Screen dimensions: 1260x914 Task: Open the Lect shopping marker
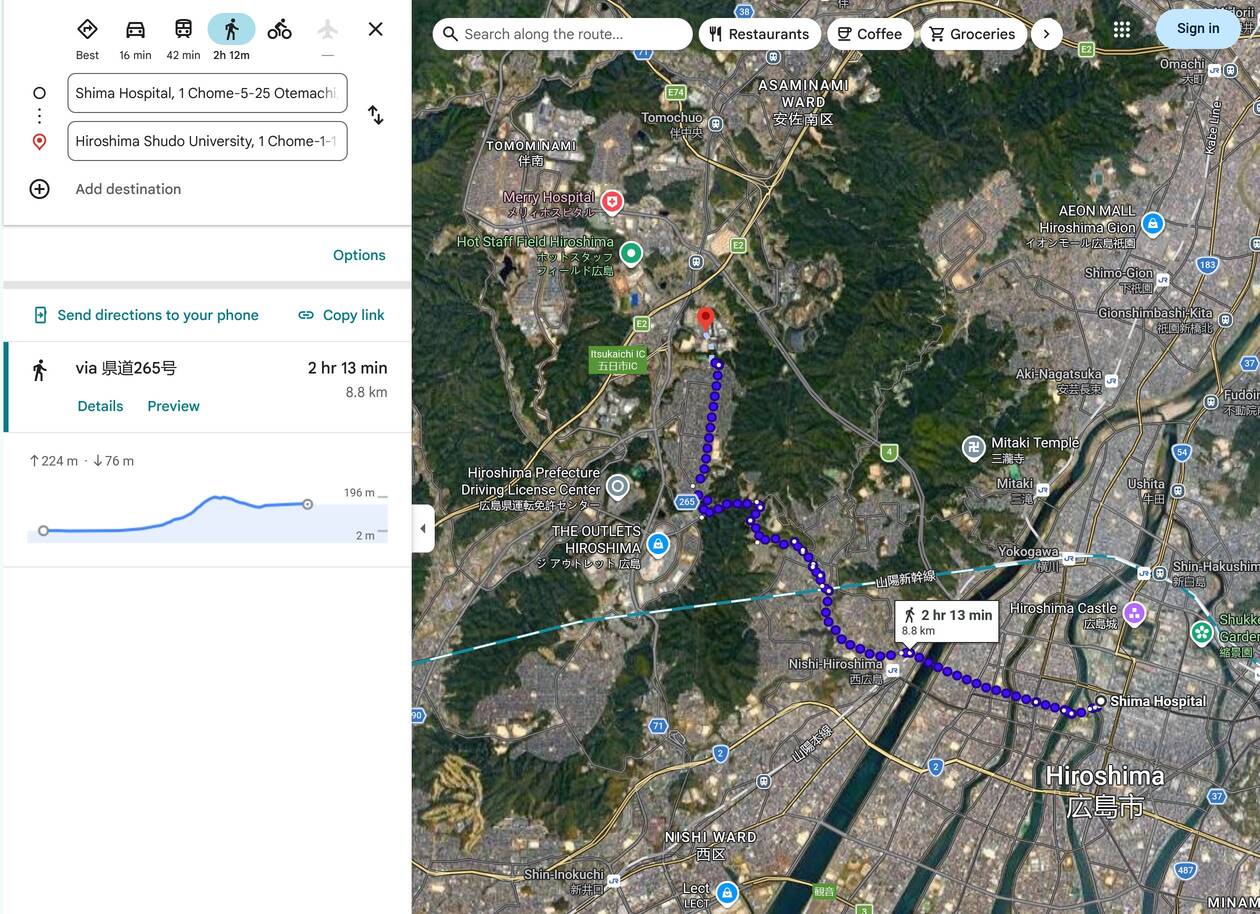(727, 893)
